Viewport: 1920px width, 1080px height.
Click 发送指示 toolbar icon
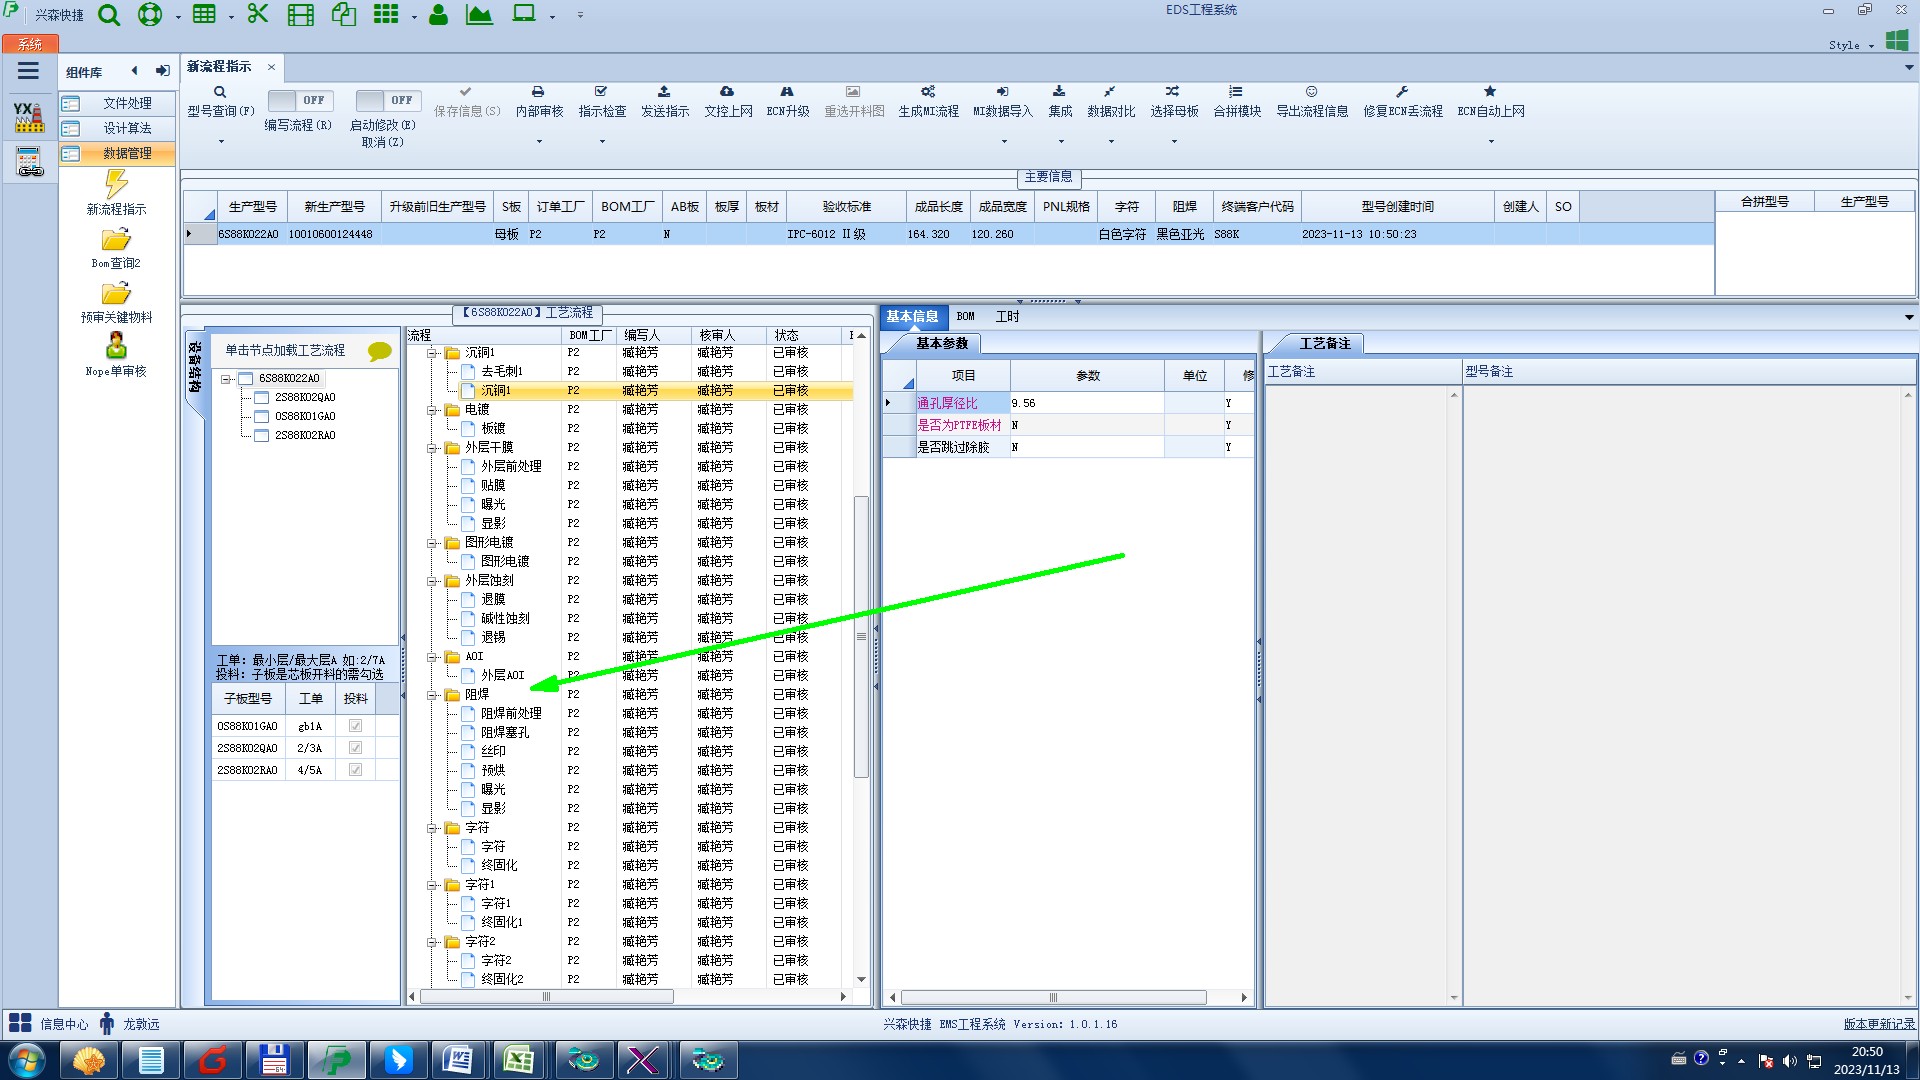coord(664,92)
